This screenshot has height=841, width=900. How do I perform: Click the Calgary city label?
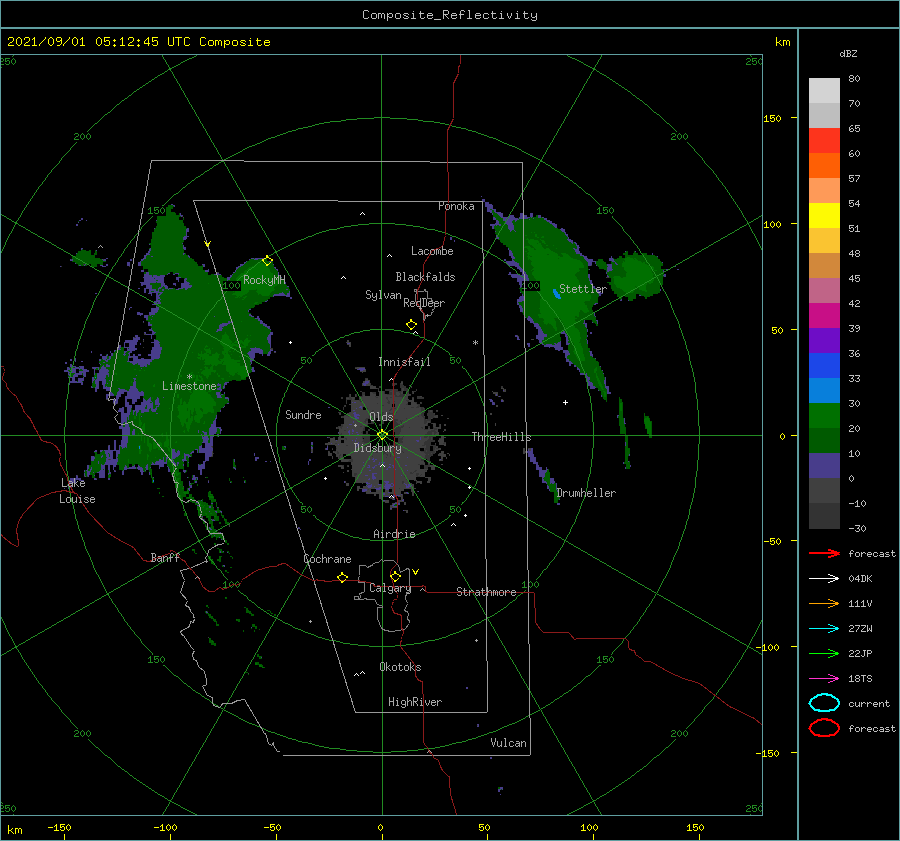pos(390,588)
